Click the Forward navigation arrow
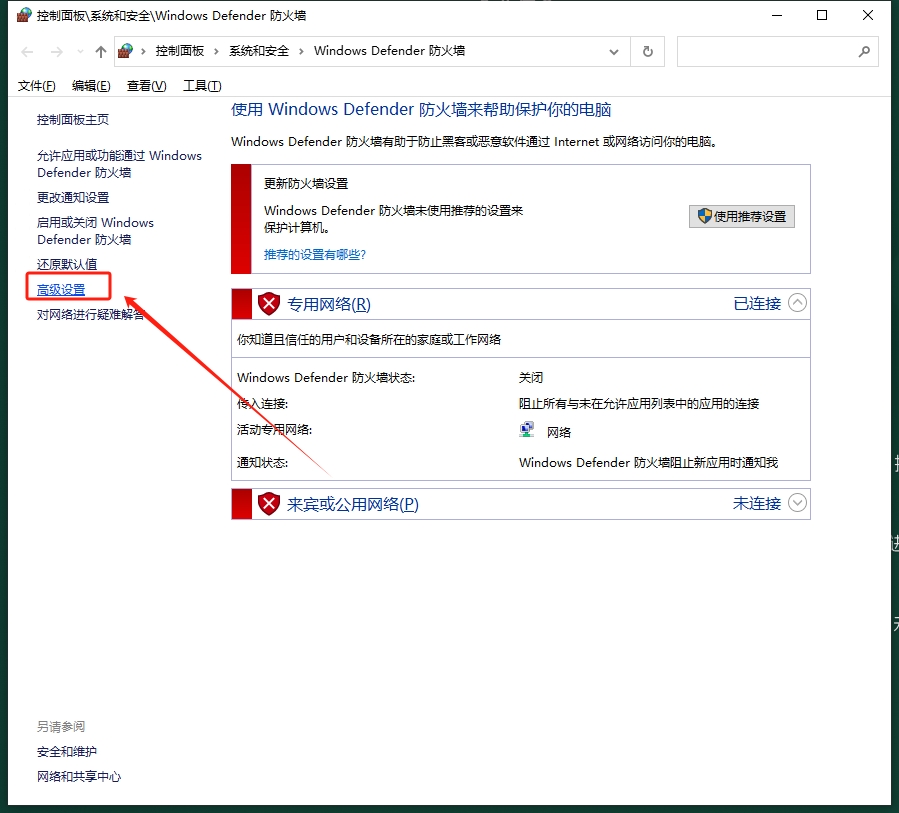 point(56,52)
